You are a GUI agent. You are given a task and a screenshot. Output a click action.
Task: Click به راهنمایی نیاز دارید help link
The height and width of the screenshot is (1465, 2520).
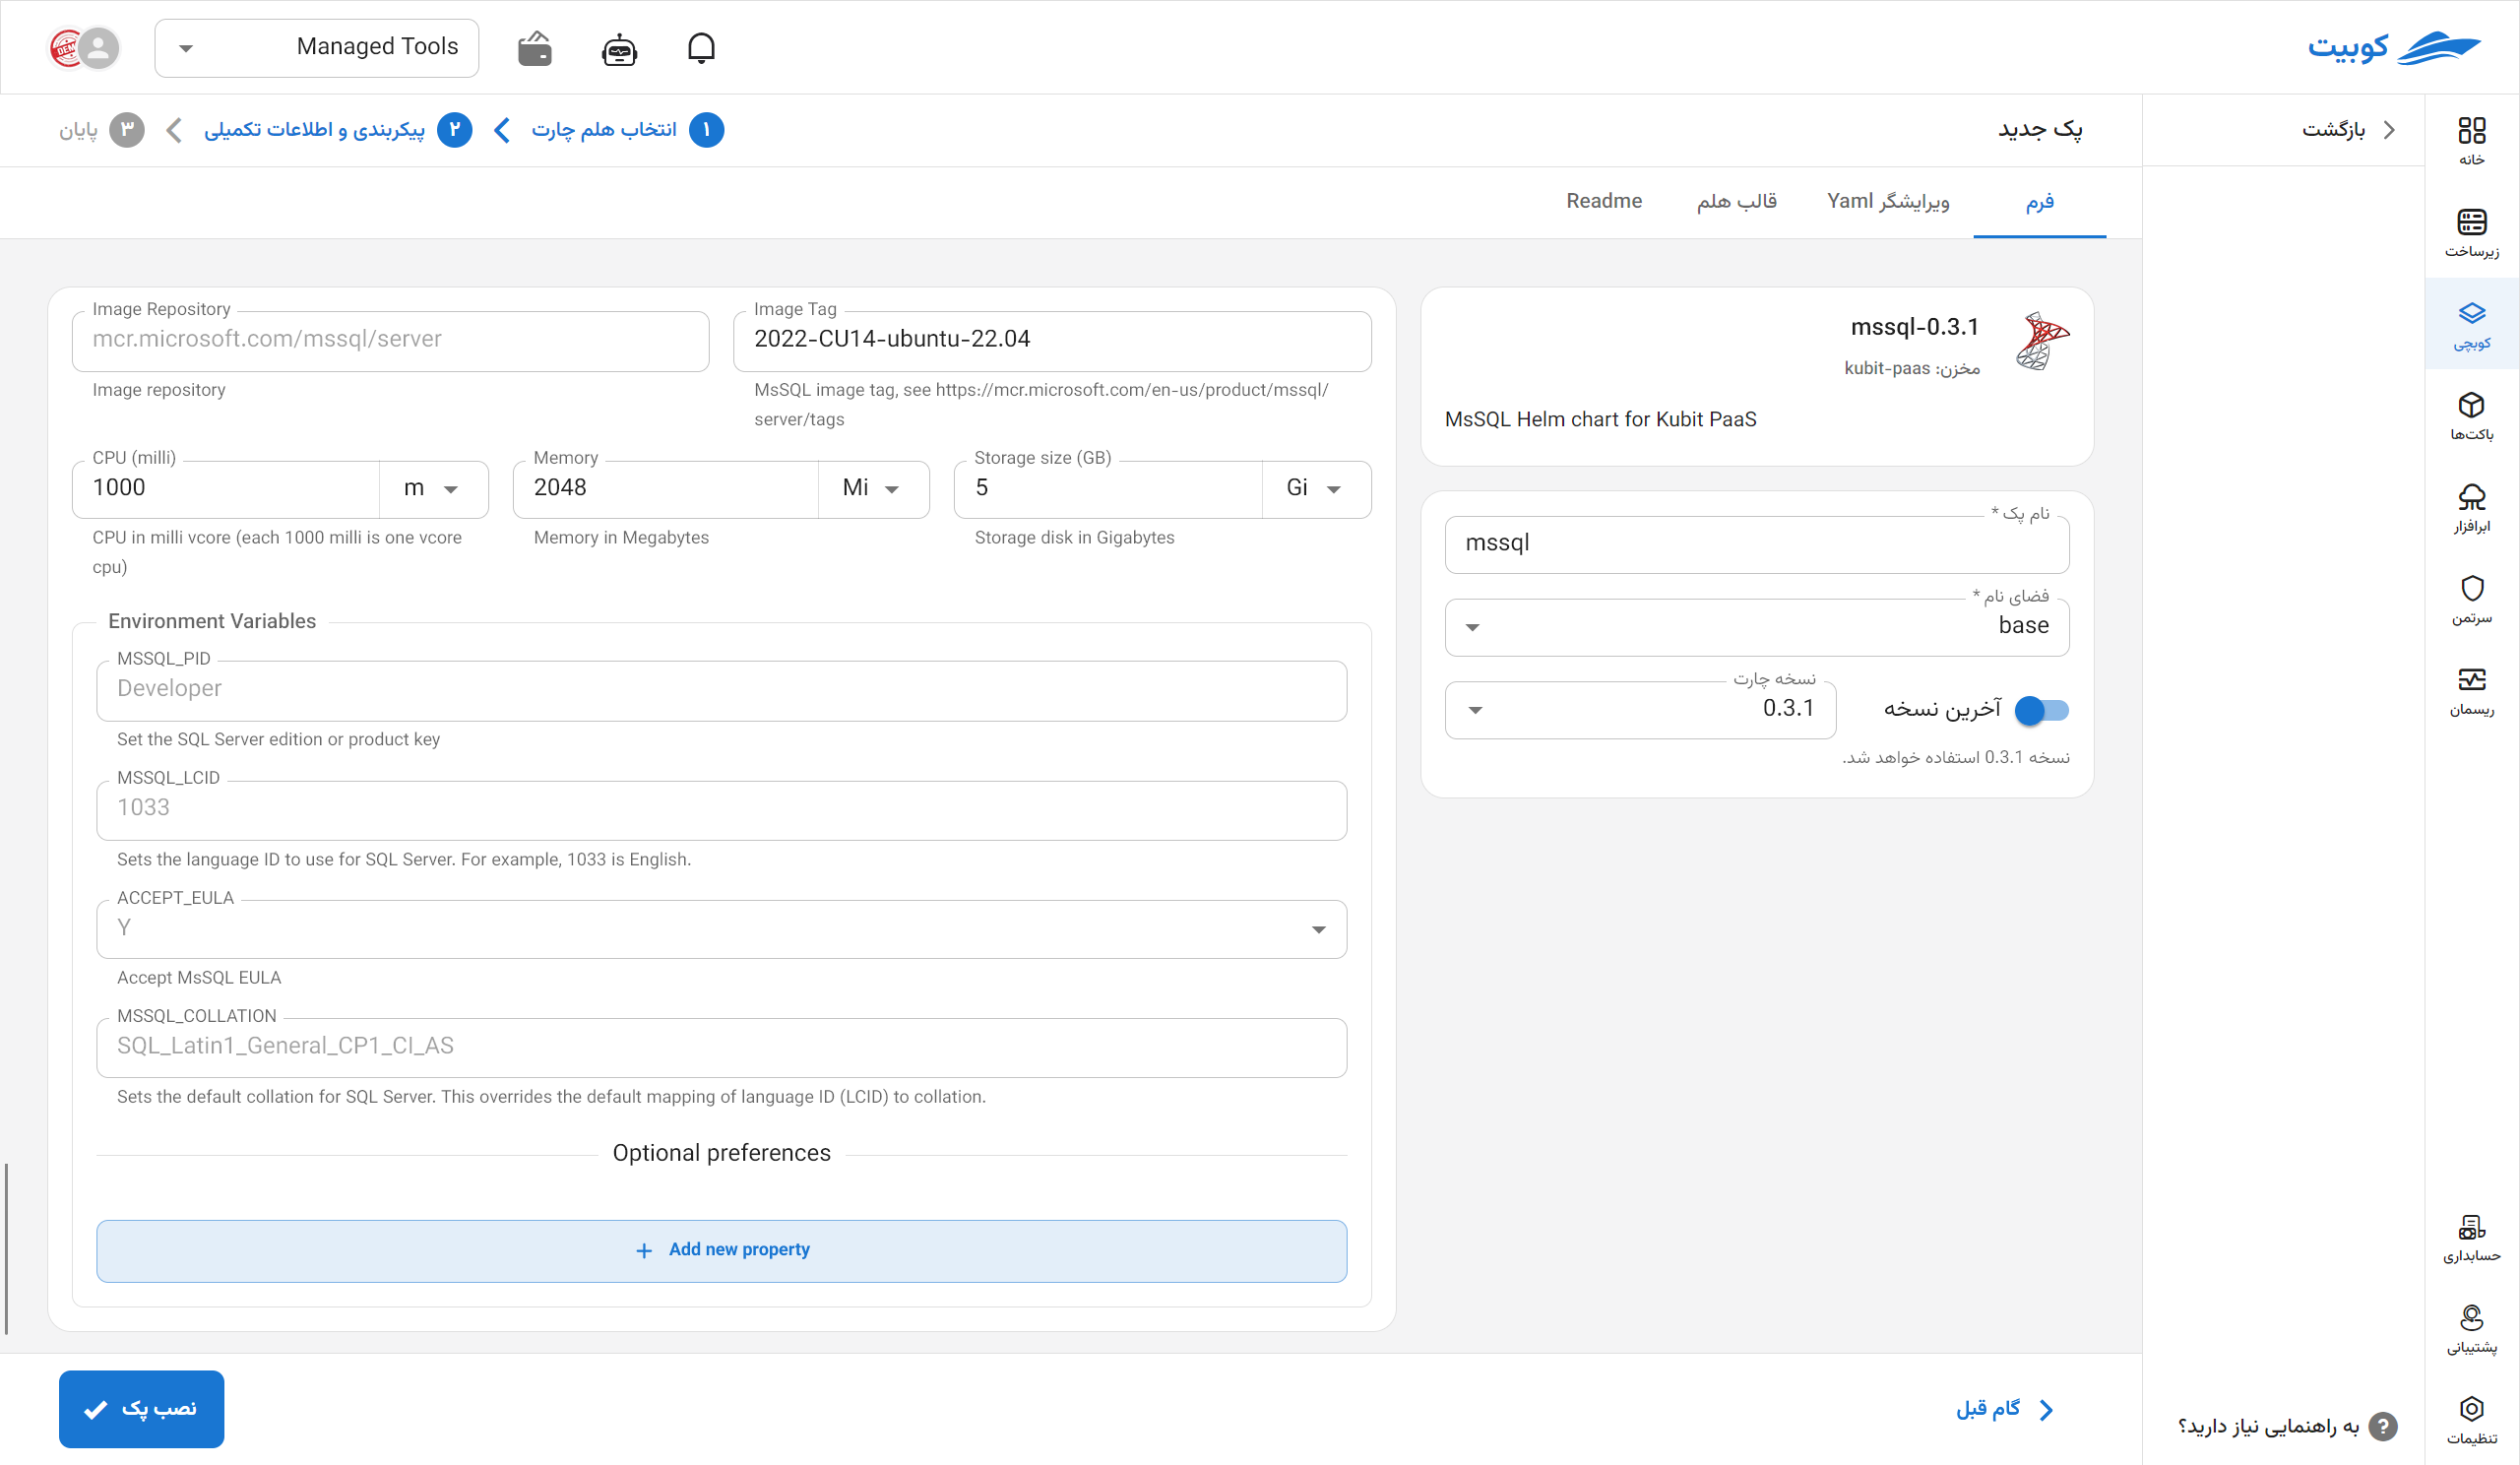2268,1426
